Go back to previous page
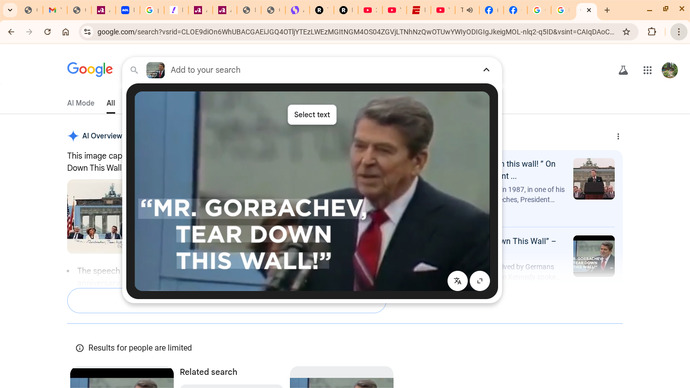690x388 pixels. [x=11, y=32]
